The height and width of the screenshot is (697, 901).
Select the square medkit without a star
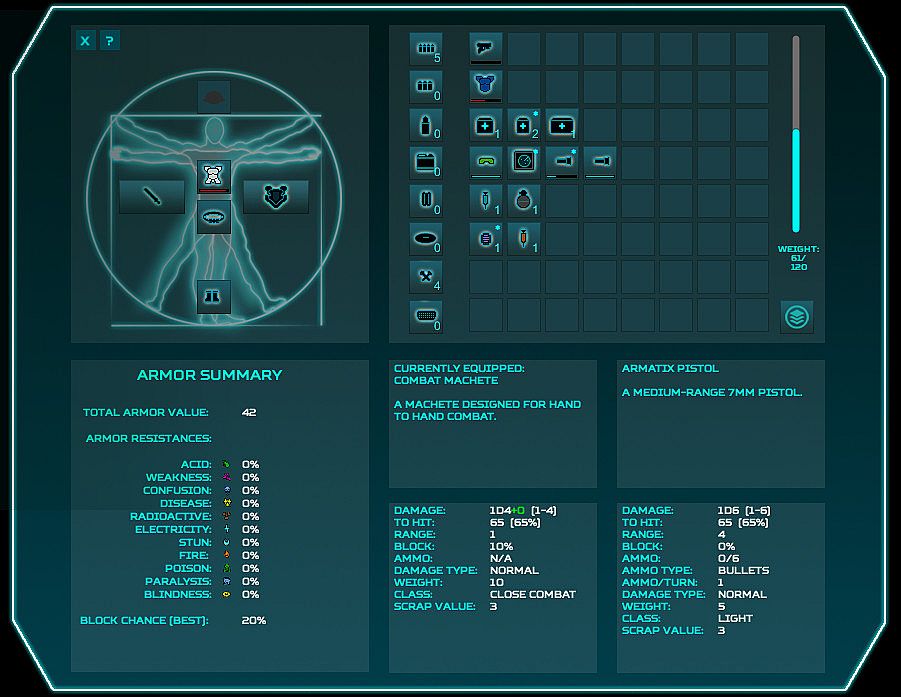click(486, 125)
